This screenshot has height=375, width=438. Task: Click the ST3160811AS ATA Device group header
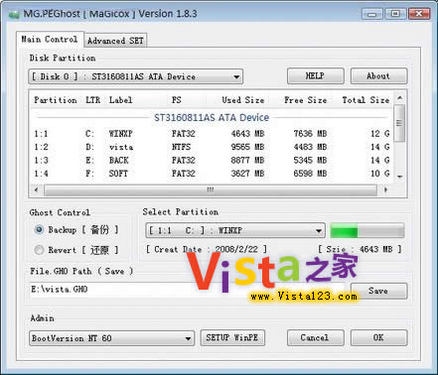212,118
